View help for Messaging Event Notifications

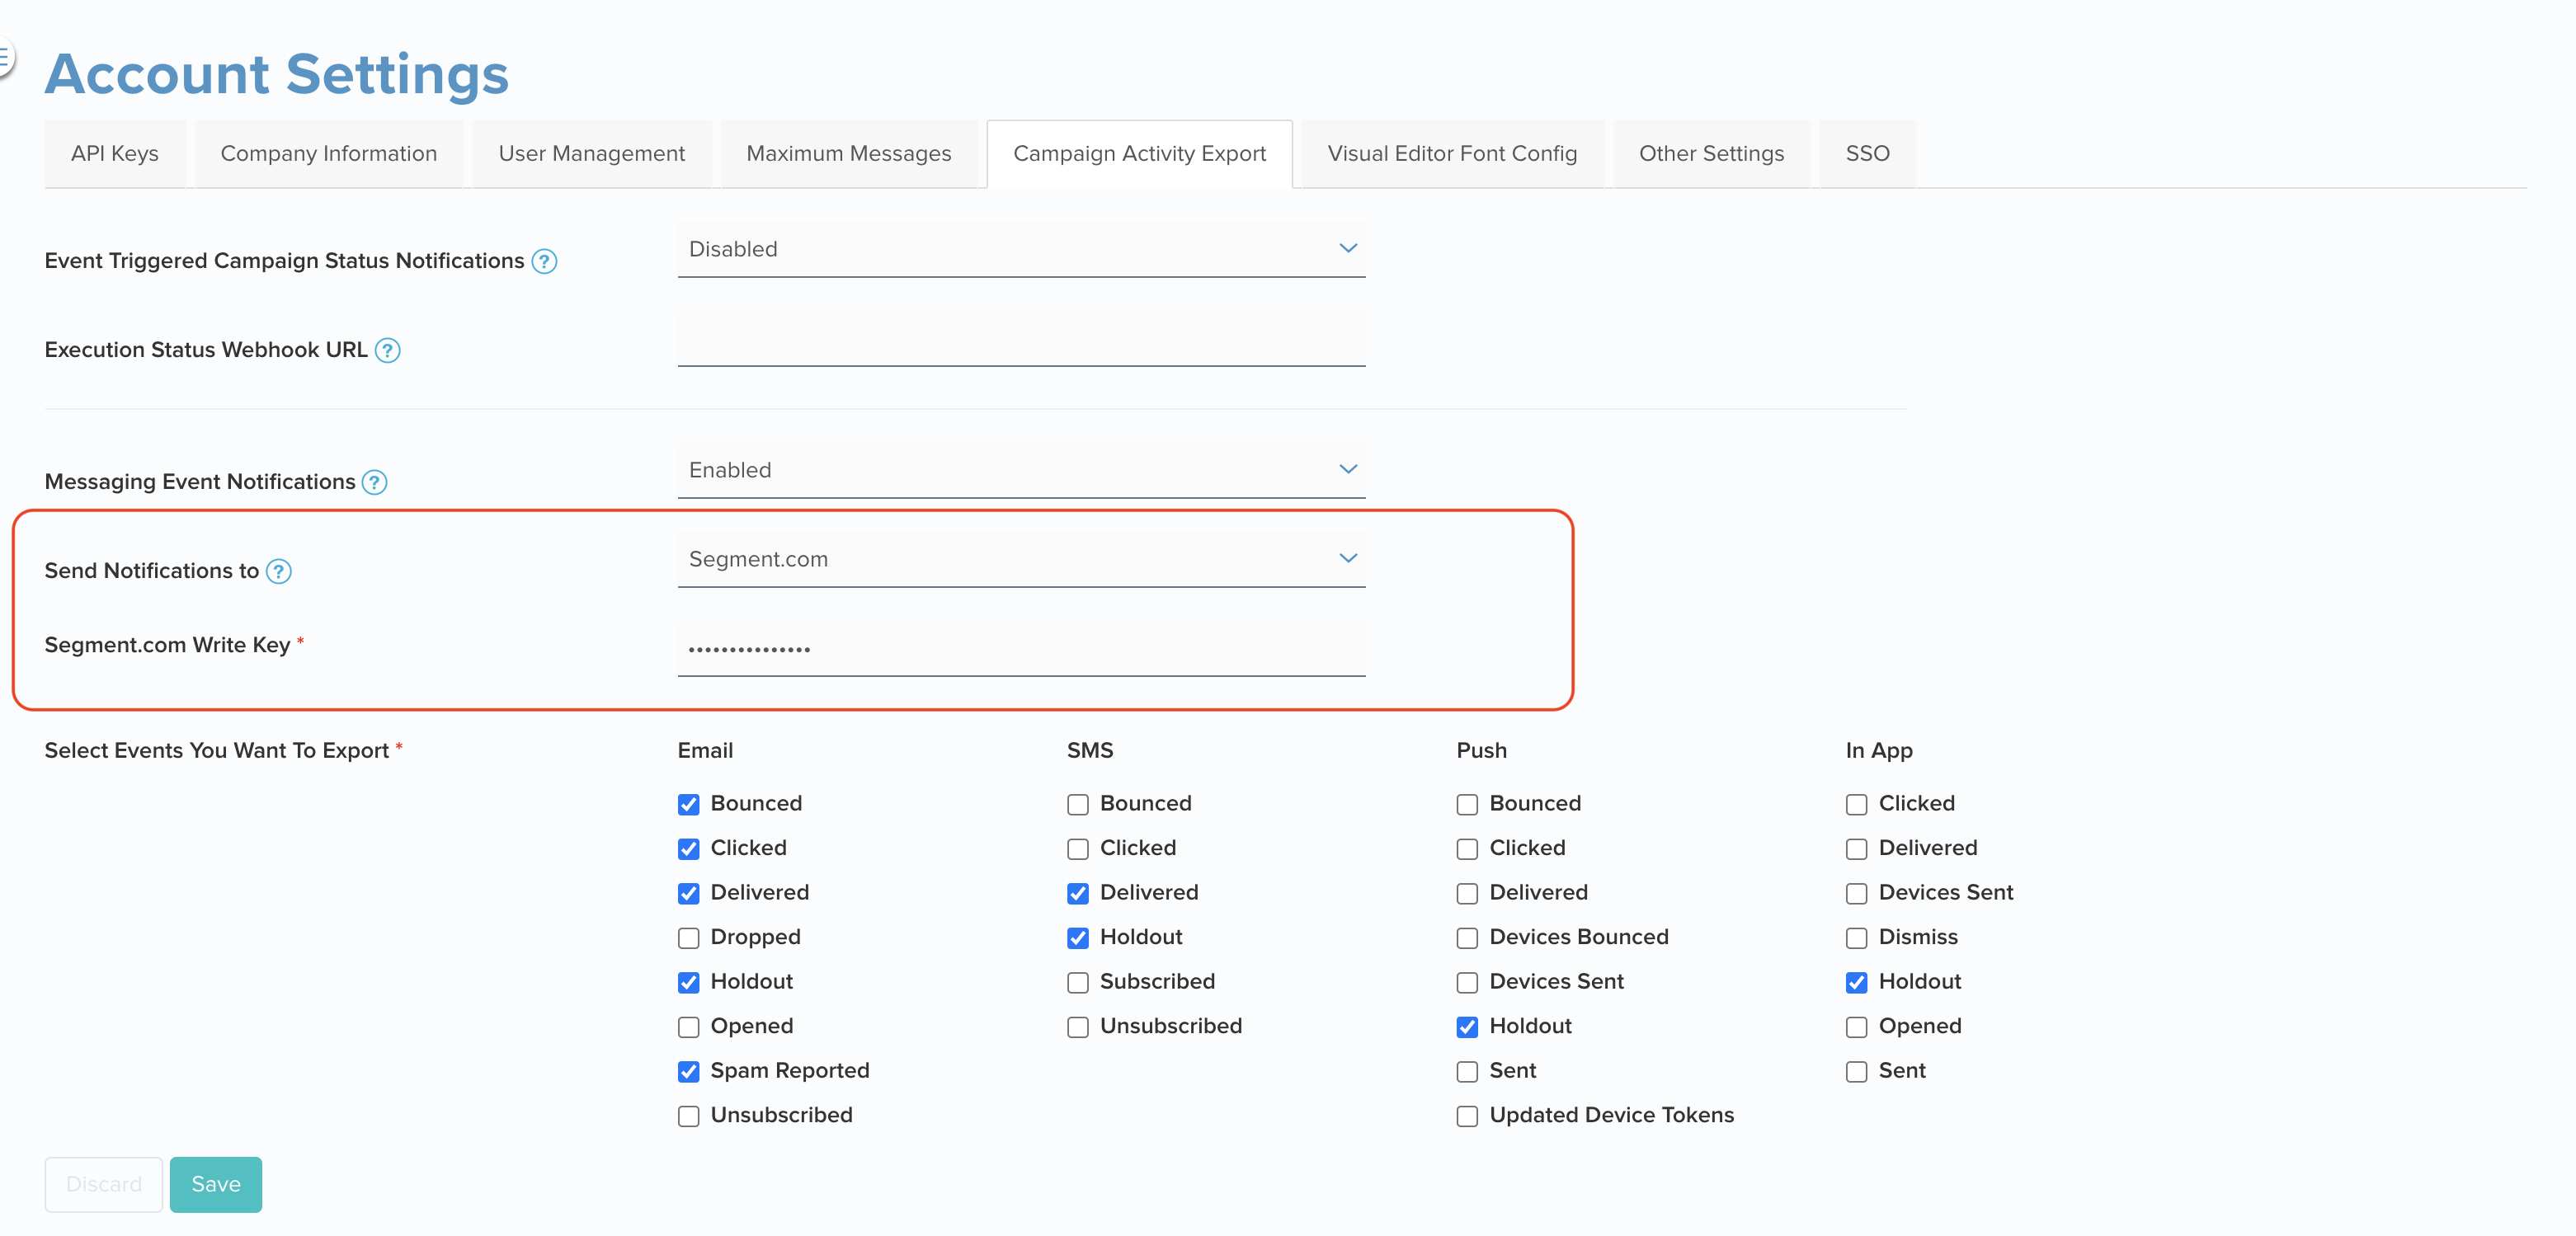click(x=374, y=482)
